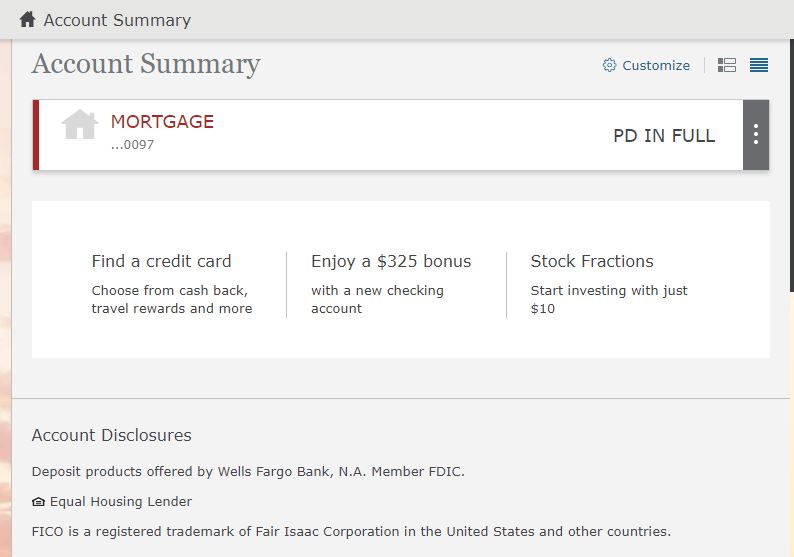Open the Stock Fractions offer
The height and width of the screenshot is (557, 794).
tap(592, 261)
